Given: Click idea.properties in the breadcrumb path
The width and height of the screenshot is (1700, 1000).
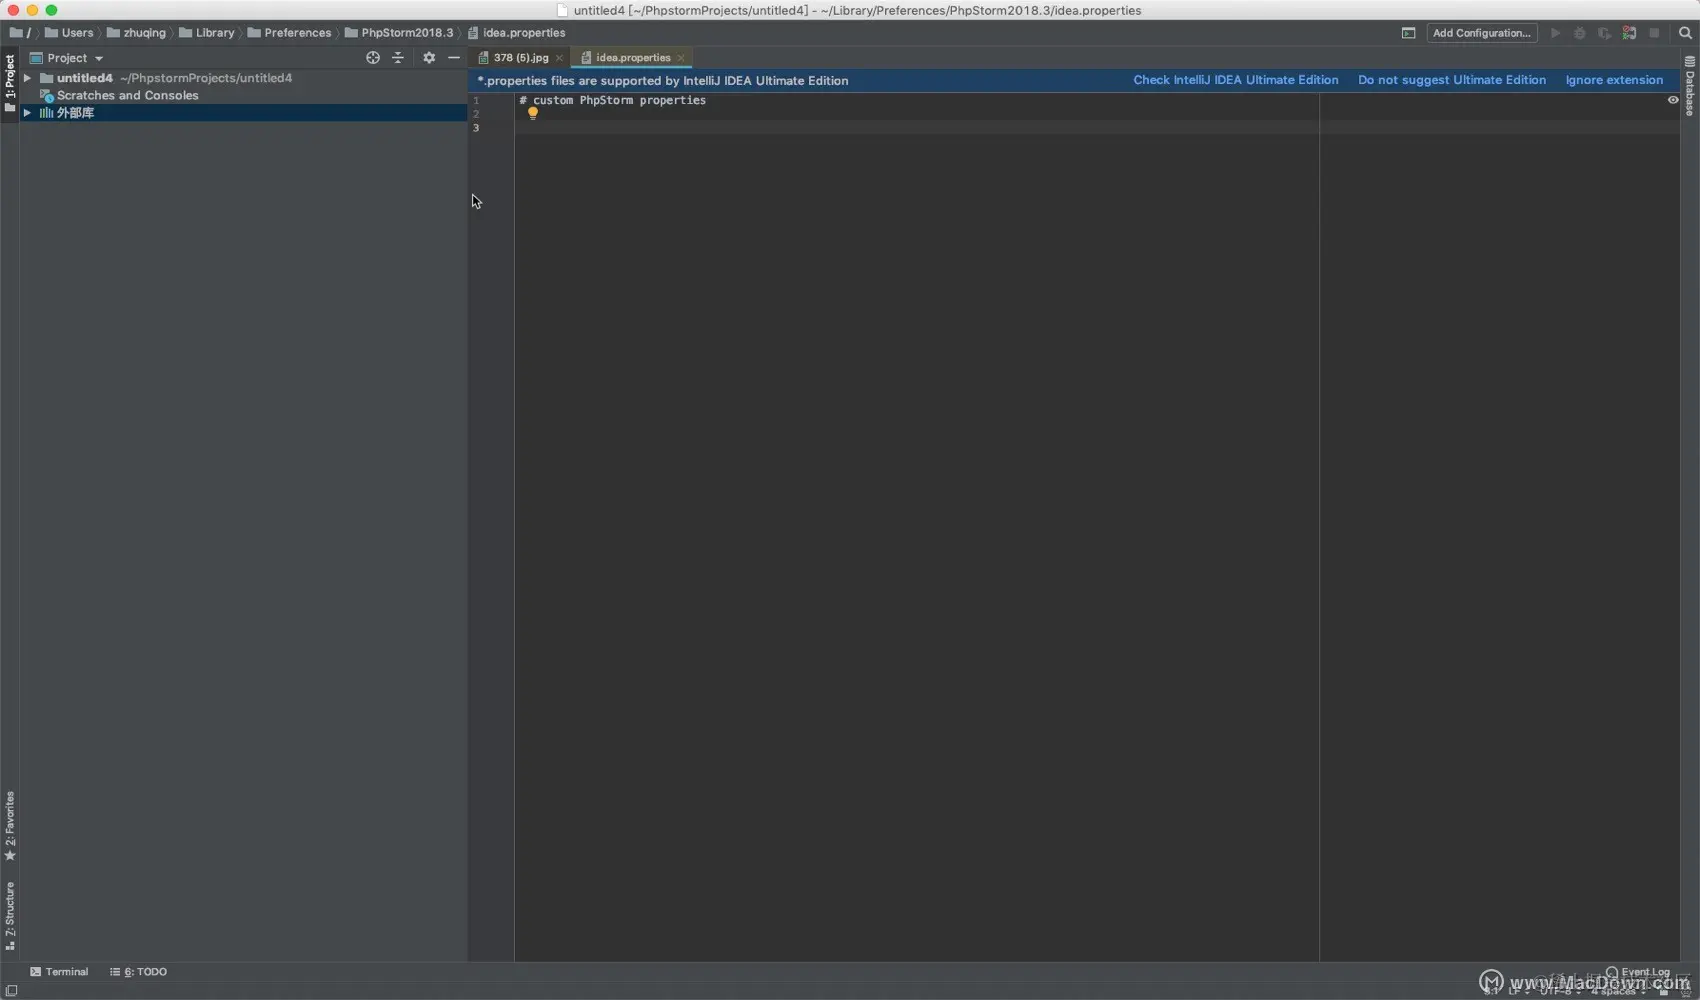Looking at the screenshot, I should click(x=516, y=33).
